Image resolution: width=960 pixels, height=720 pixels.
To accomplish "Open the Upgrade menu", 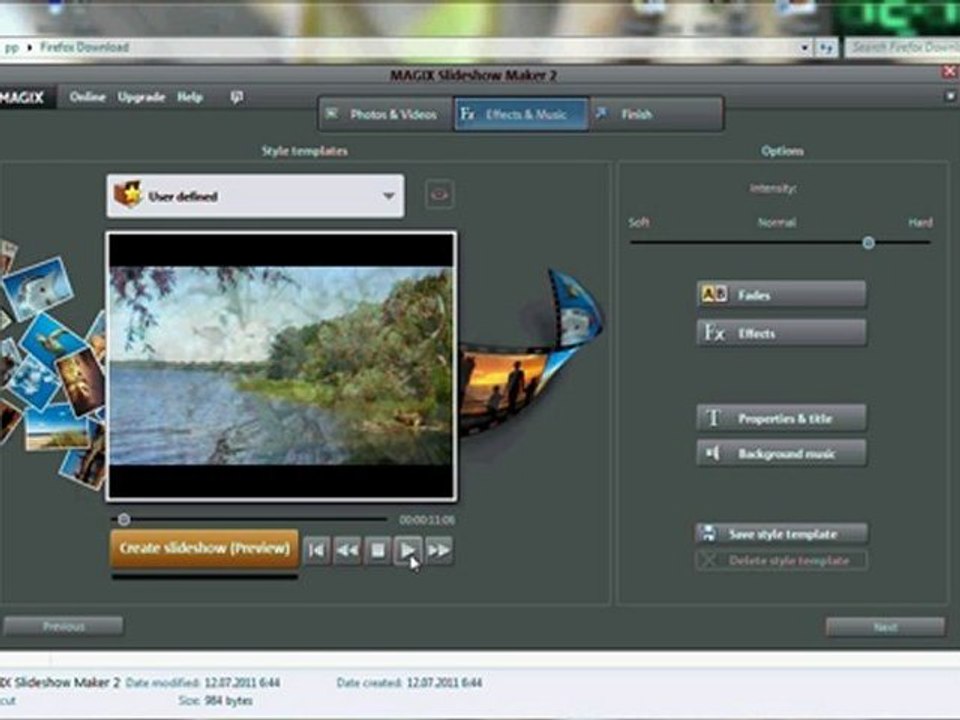I will [x=141, y=97].
